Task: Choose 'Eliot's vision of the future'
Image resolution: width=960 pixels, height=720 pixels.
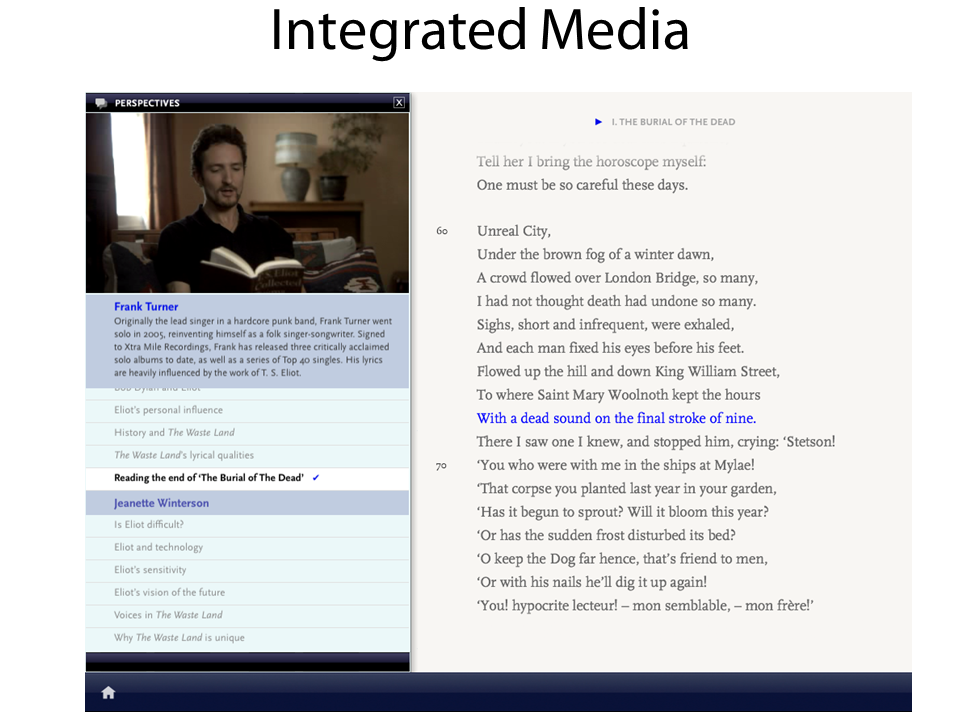Action: tap(169, 592)
